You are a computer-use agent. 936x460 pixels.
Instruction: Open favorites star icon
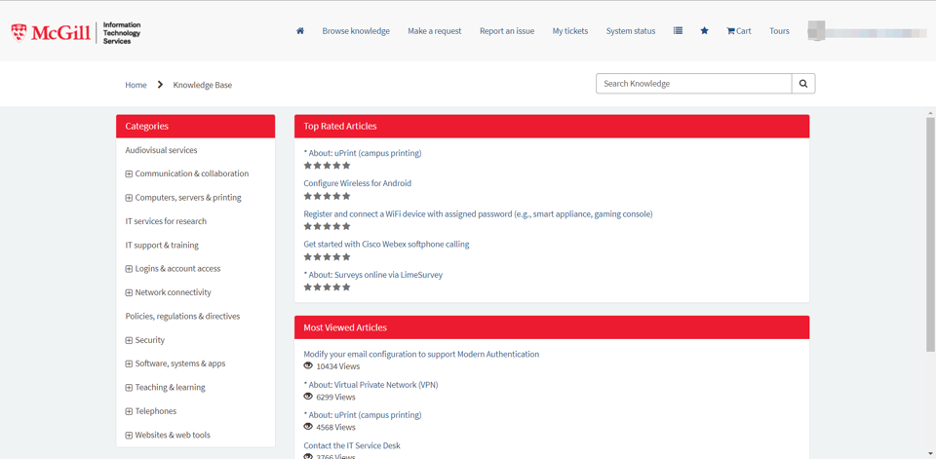coord(704,30)
